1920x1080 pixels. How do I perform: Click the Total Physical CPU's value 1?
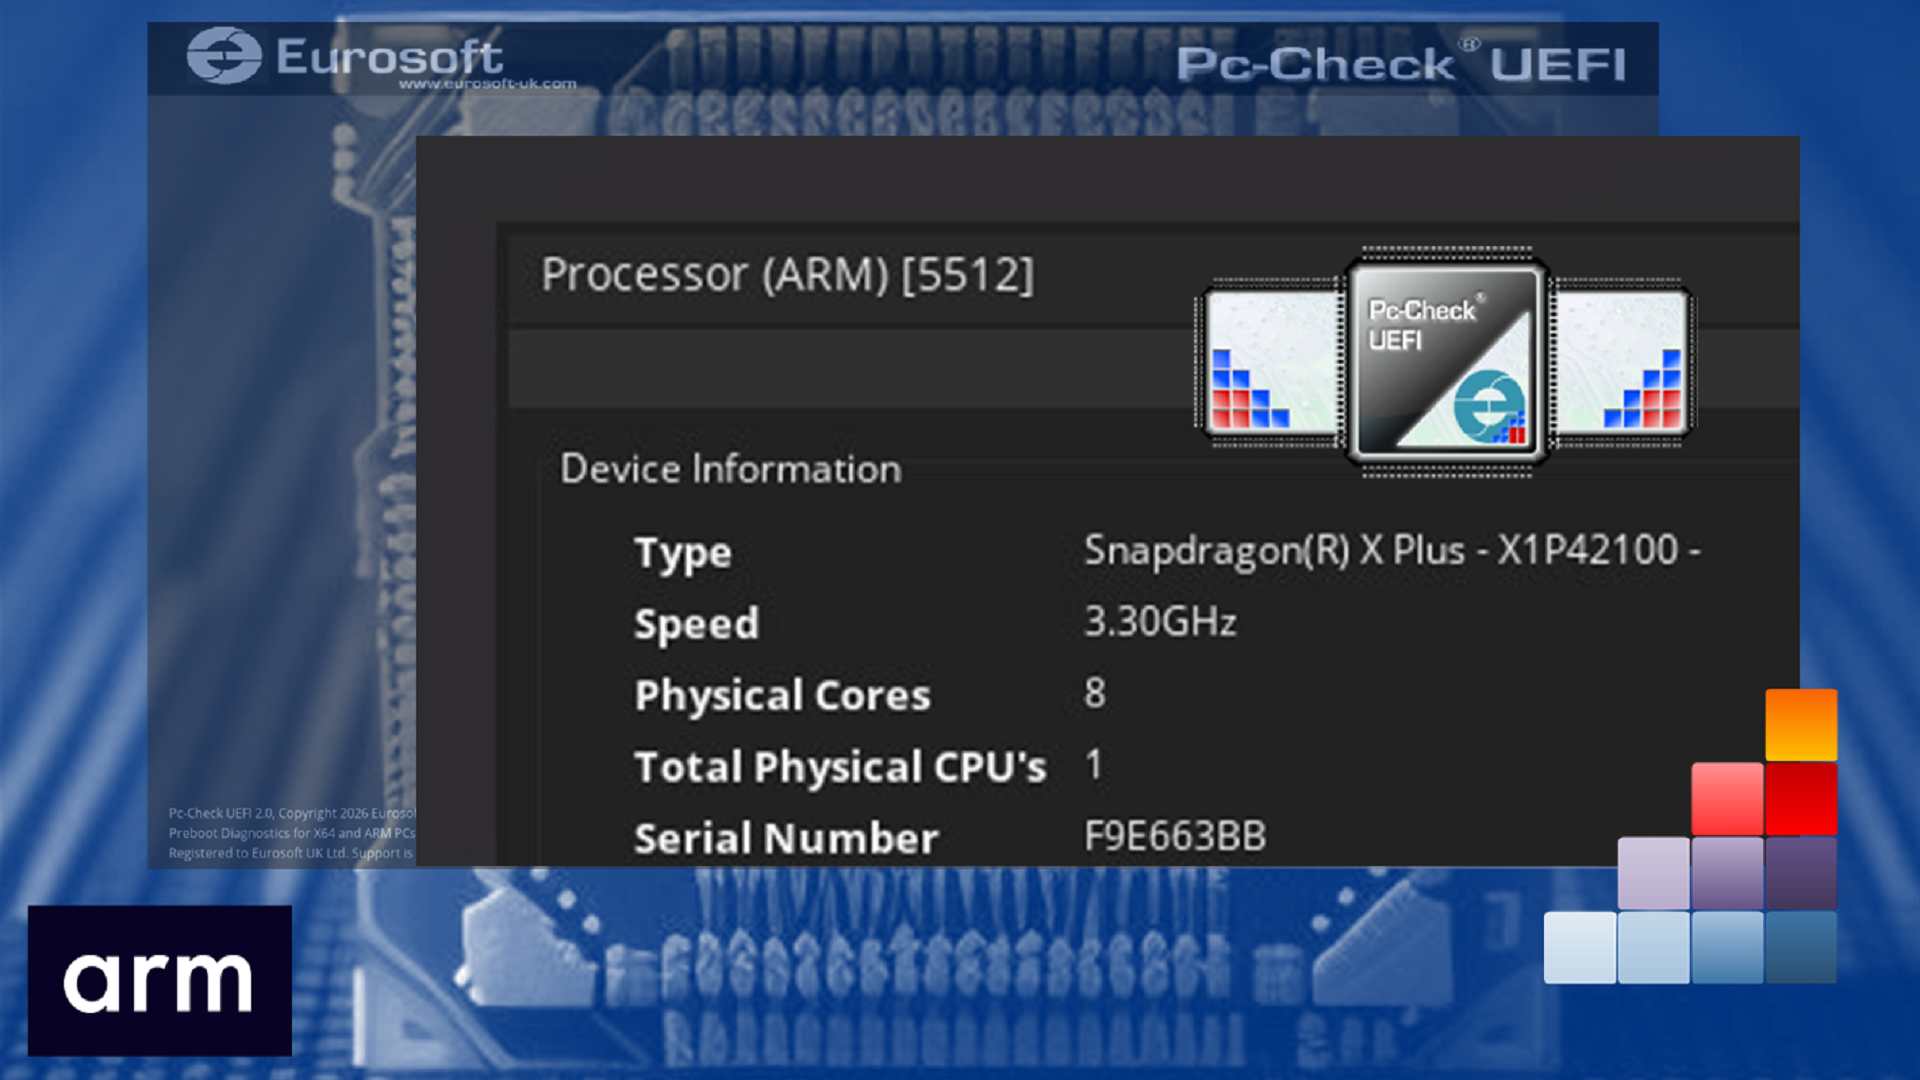click(x=1094, y=765)
